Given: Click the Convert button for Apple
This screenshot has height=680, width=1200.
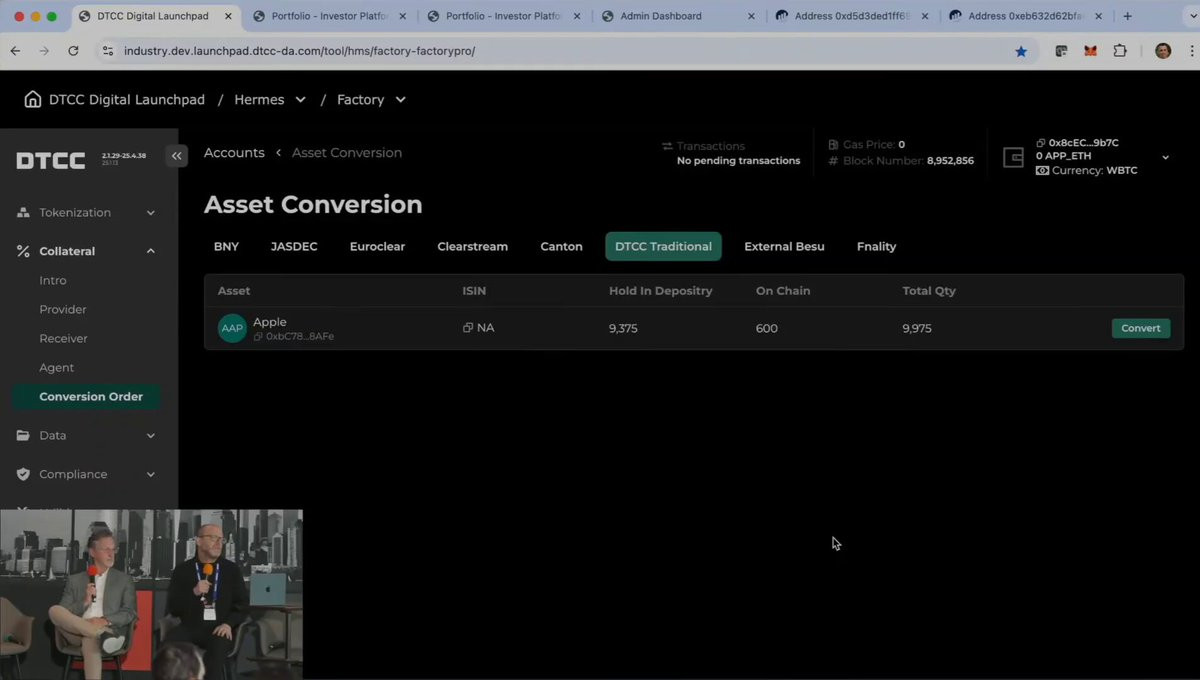Looking at the screenshot, I should [1141, 328].
